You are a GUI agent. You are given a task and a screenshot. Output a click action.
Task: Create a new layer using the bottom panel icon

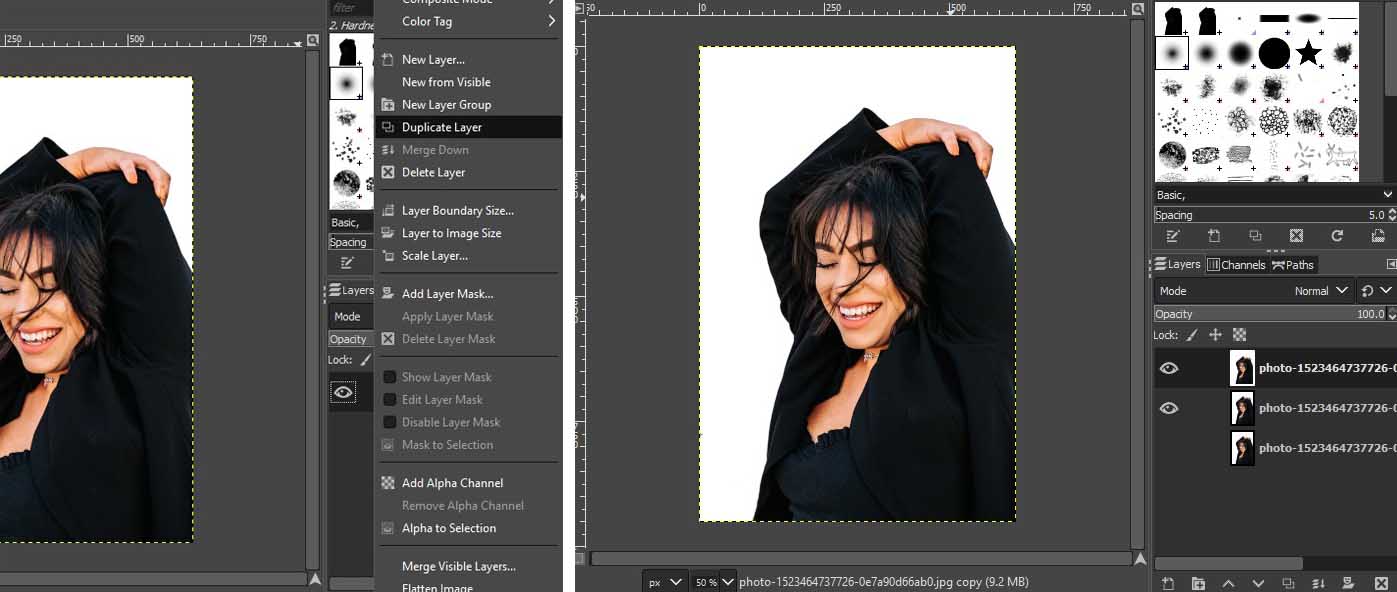point(1167,583)
